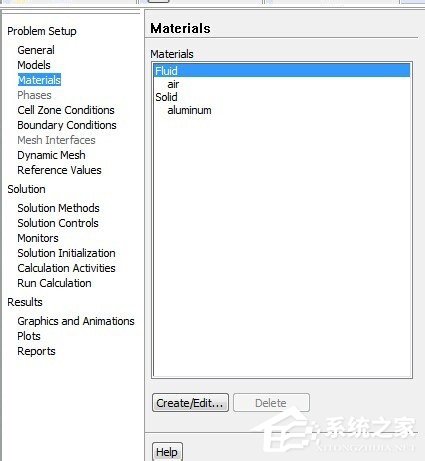The height and width of the screenshot is (461, 425).
Task: Open Solution Initialization
Action: pos(66,253)
